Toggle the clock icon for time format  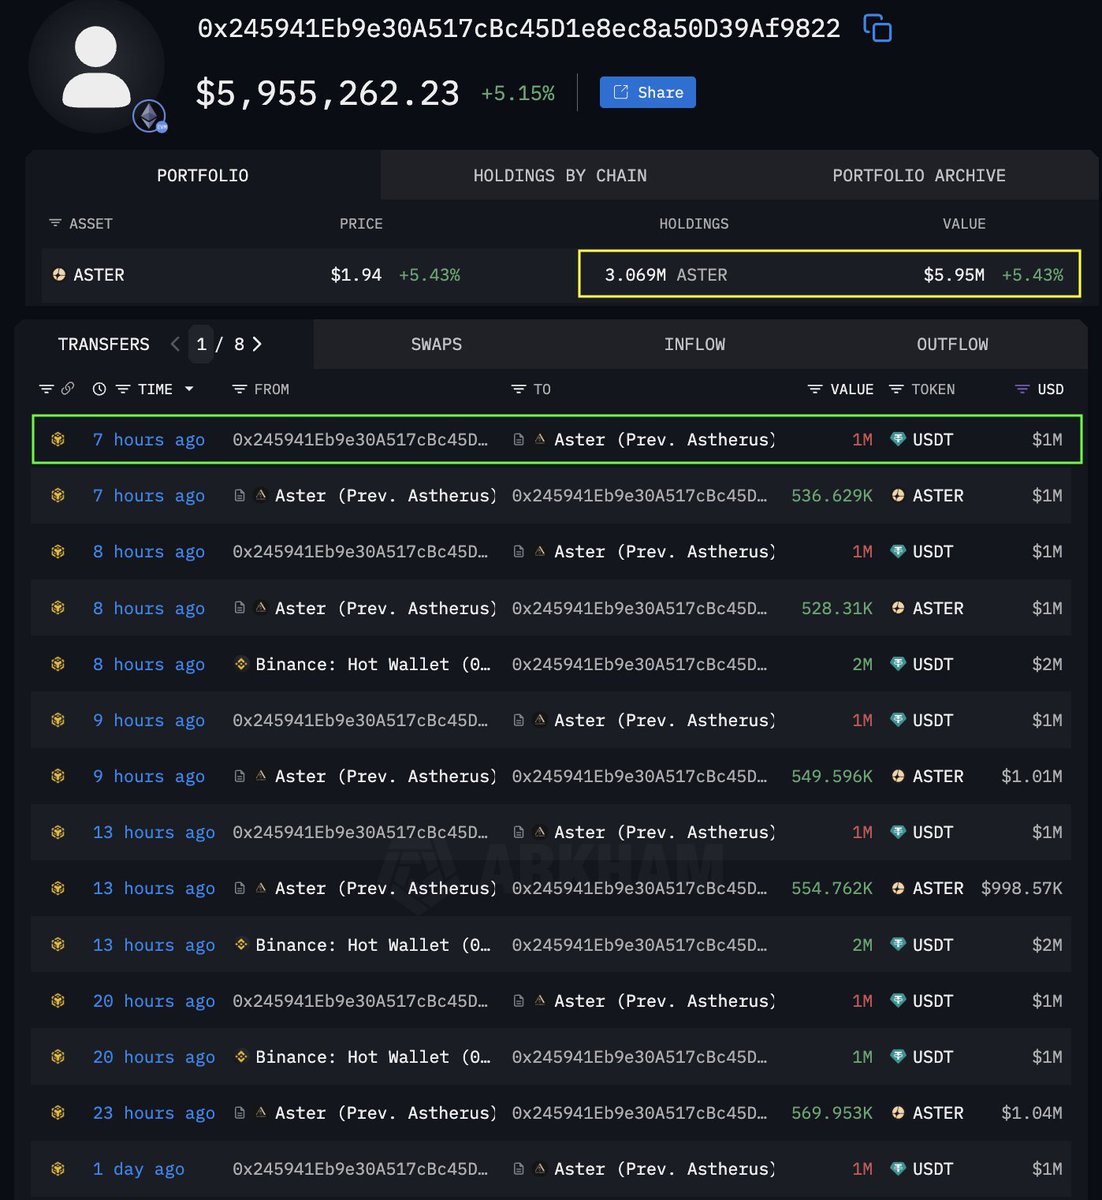(x=99, y=389)
